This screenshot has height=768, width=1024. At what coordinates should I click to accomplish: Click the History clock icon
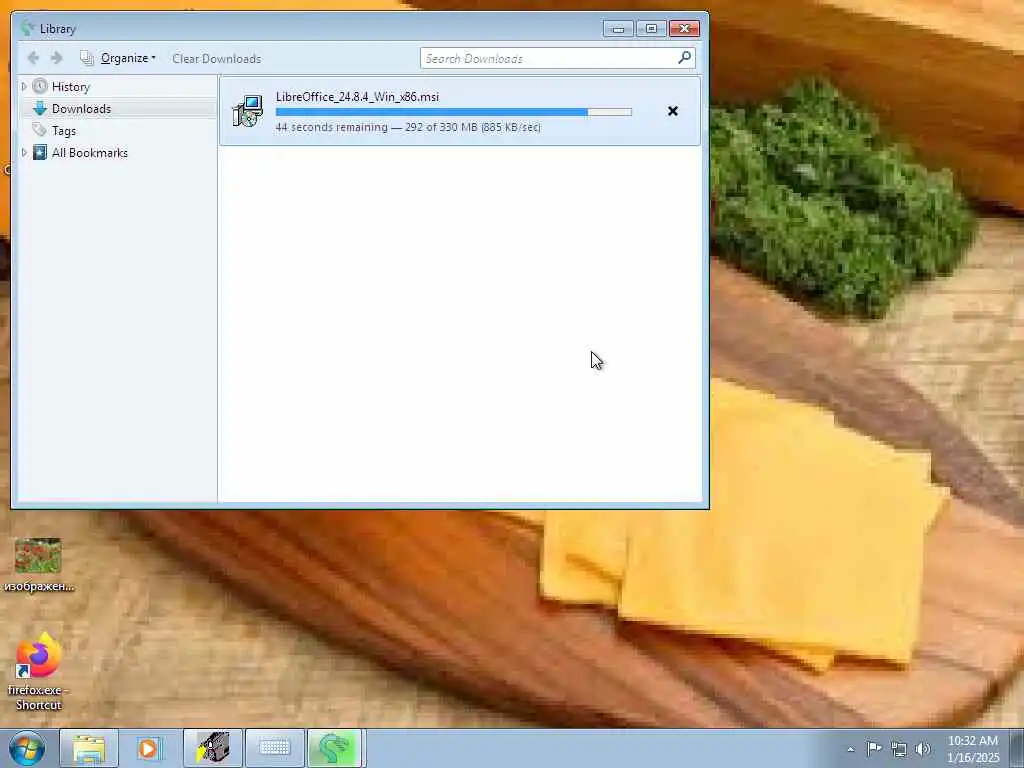[x=40, y=86]
